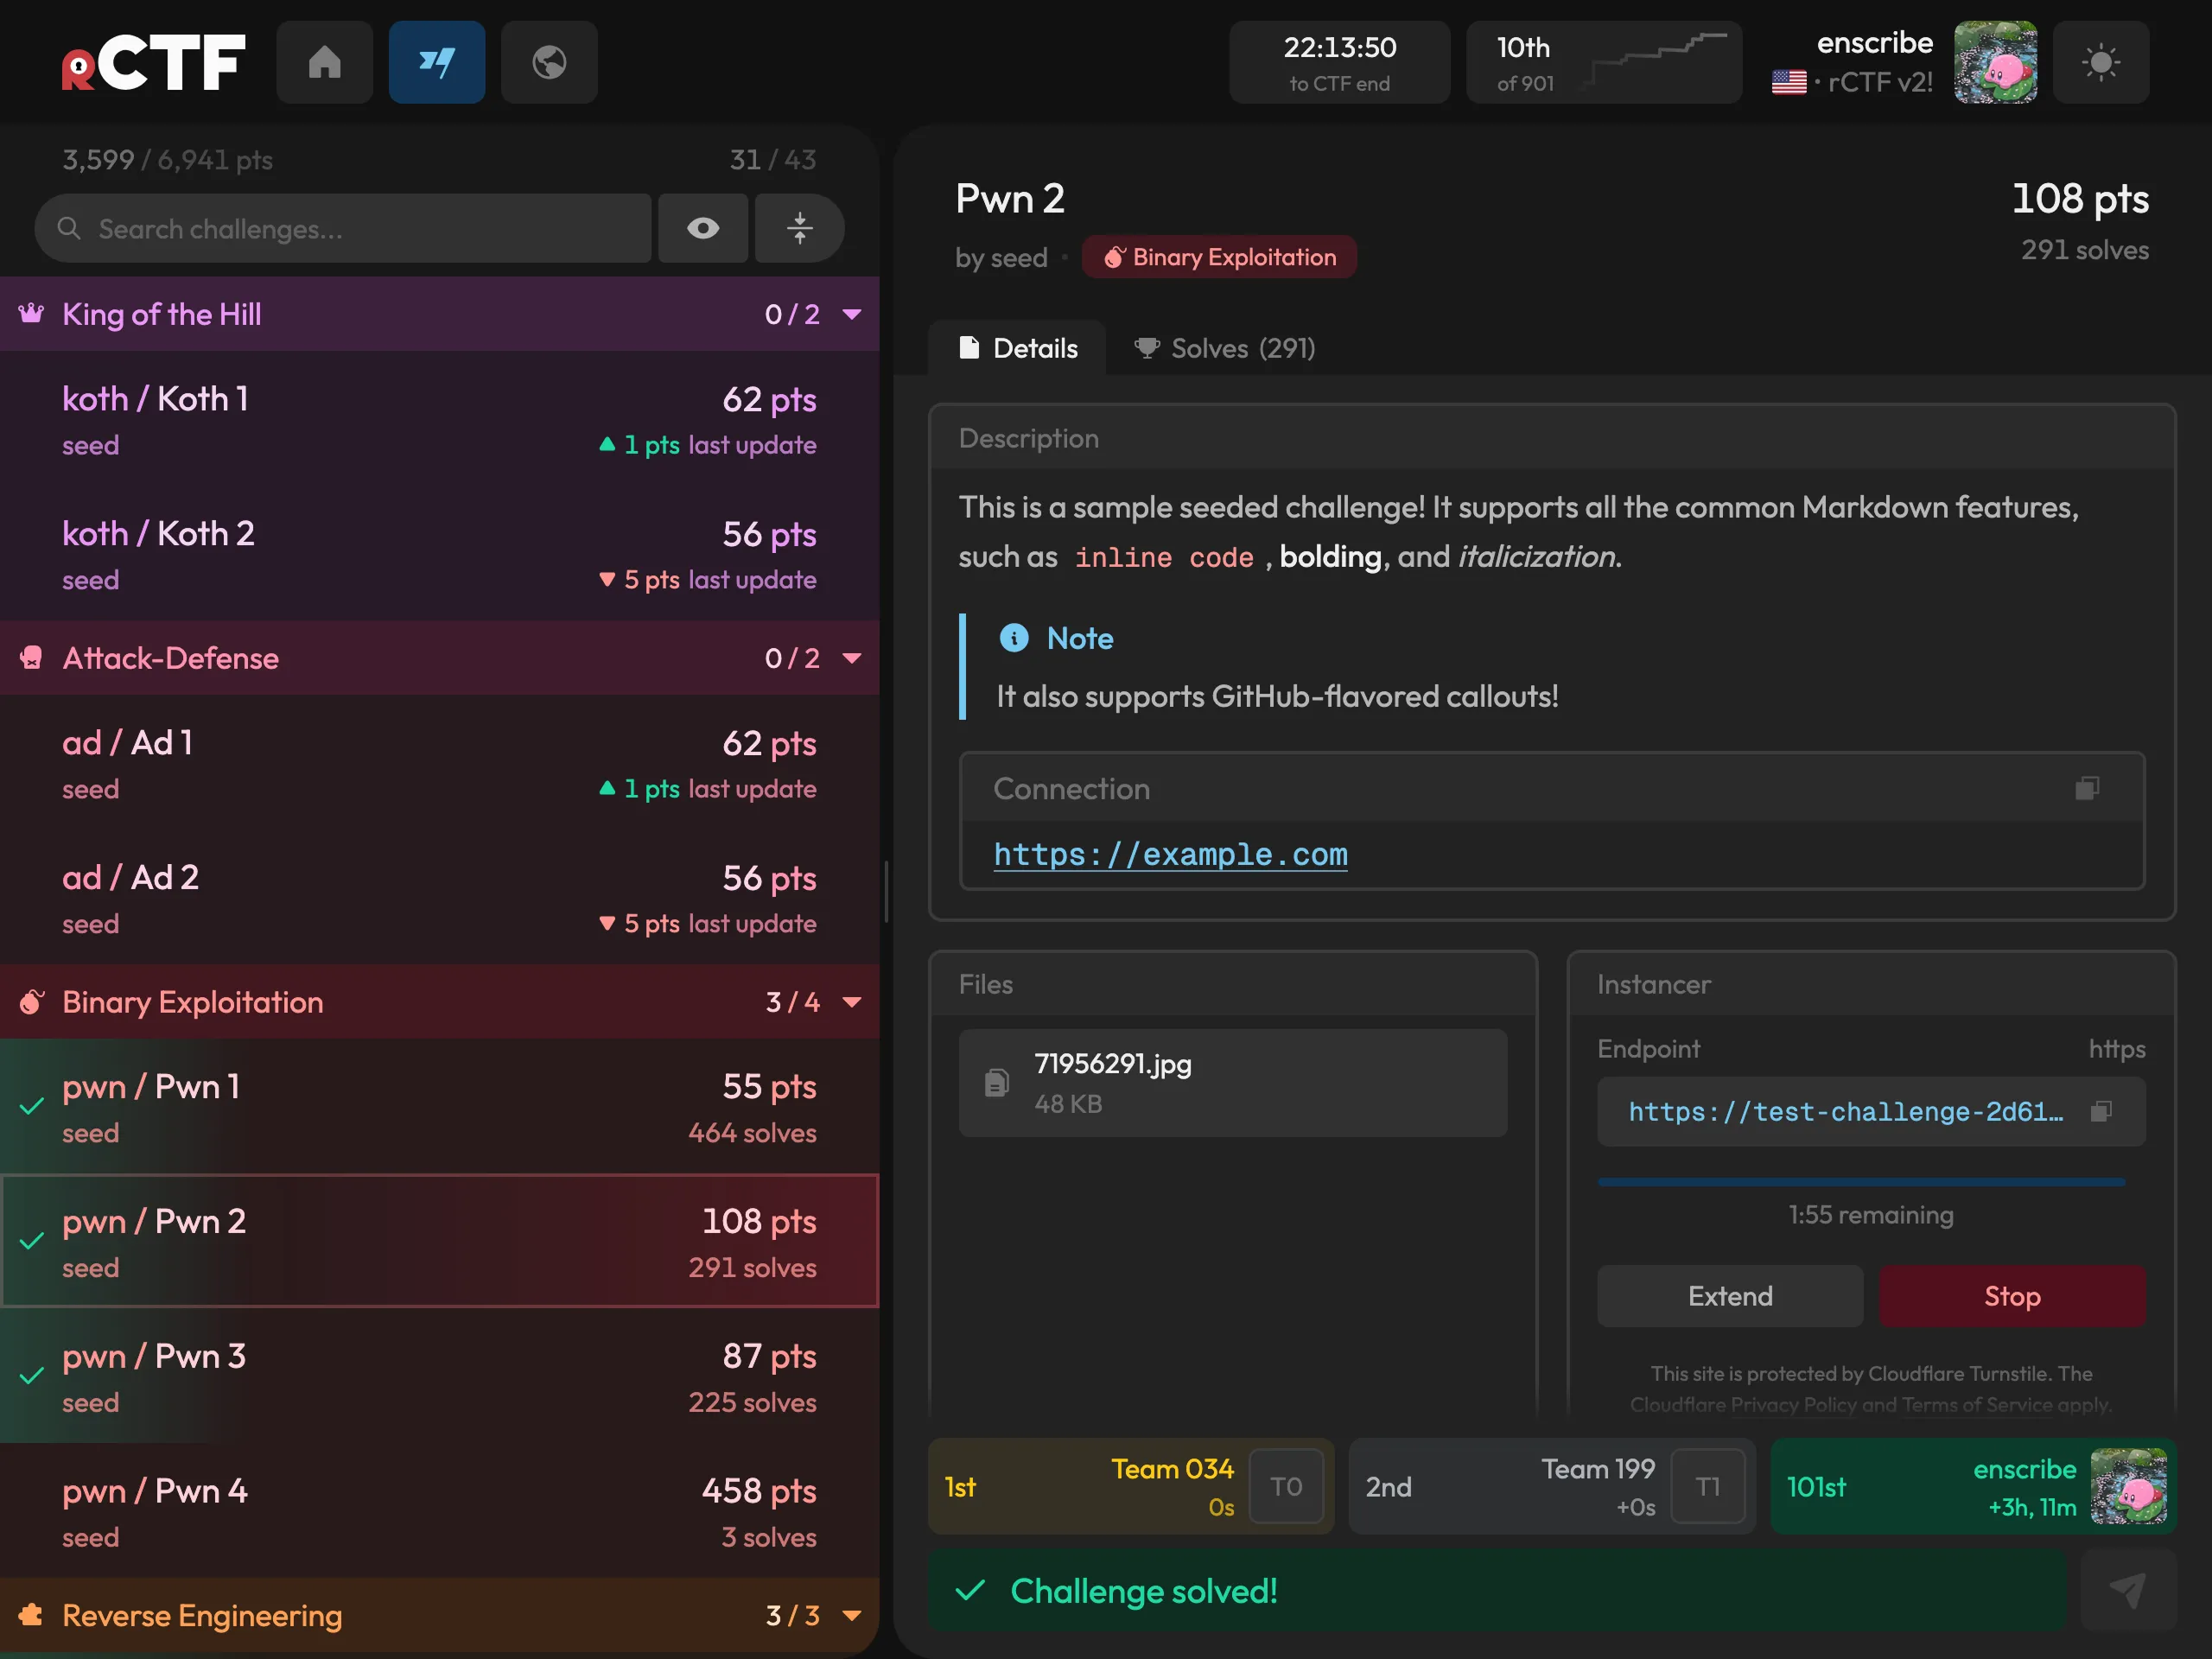Submit flag with paper plane icon
The image size is (2212, 1659).
click(2128, 1590)
